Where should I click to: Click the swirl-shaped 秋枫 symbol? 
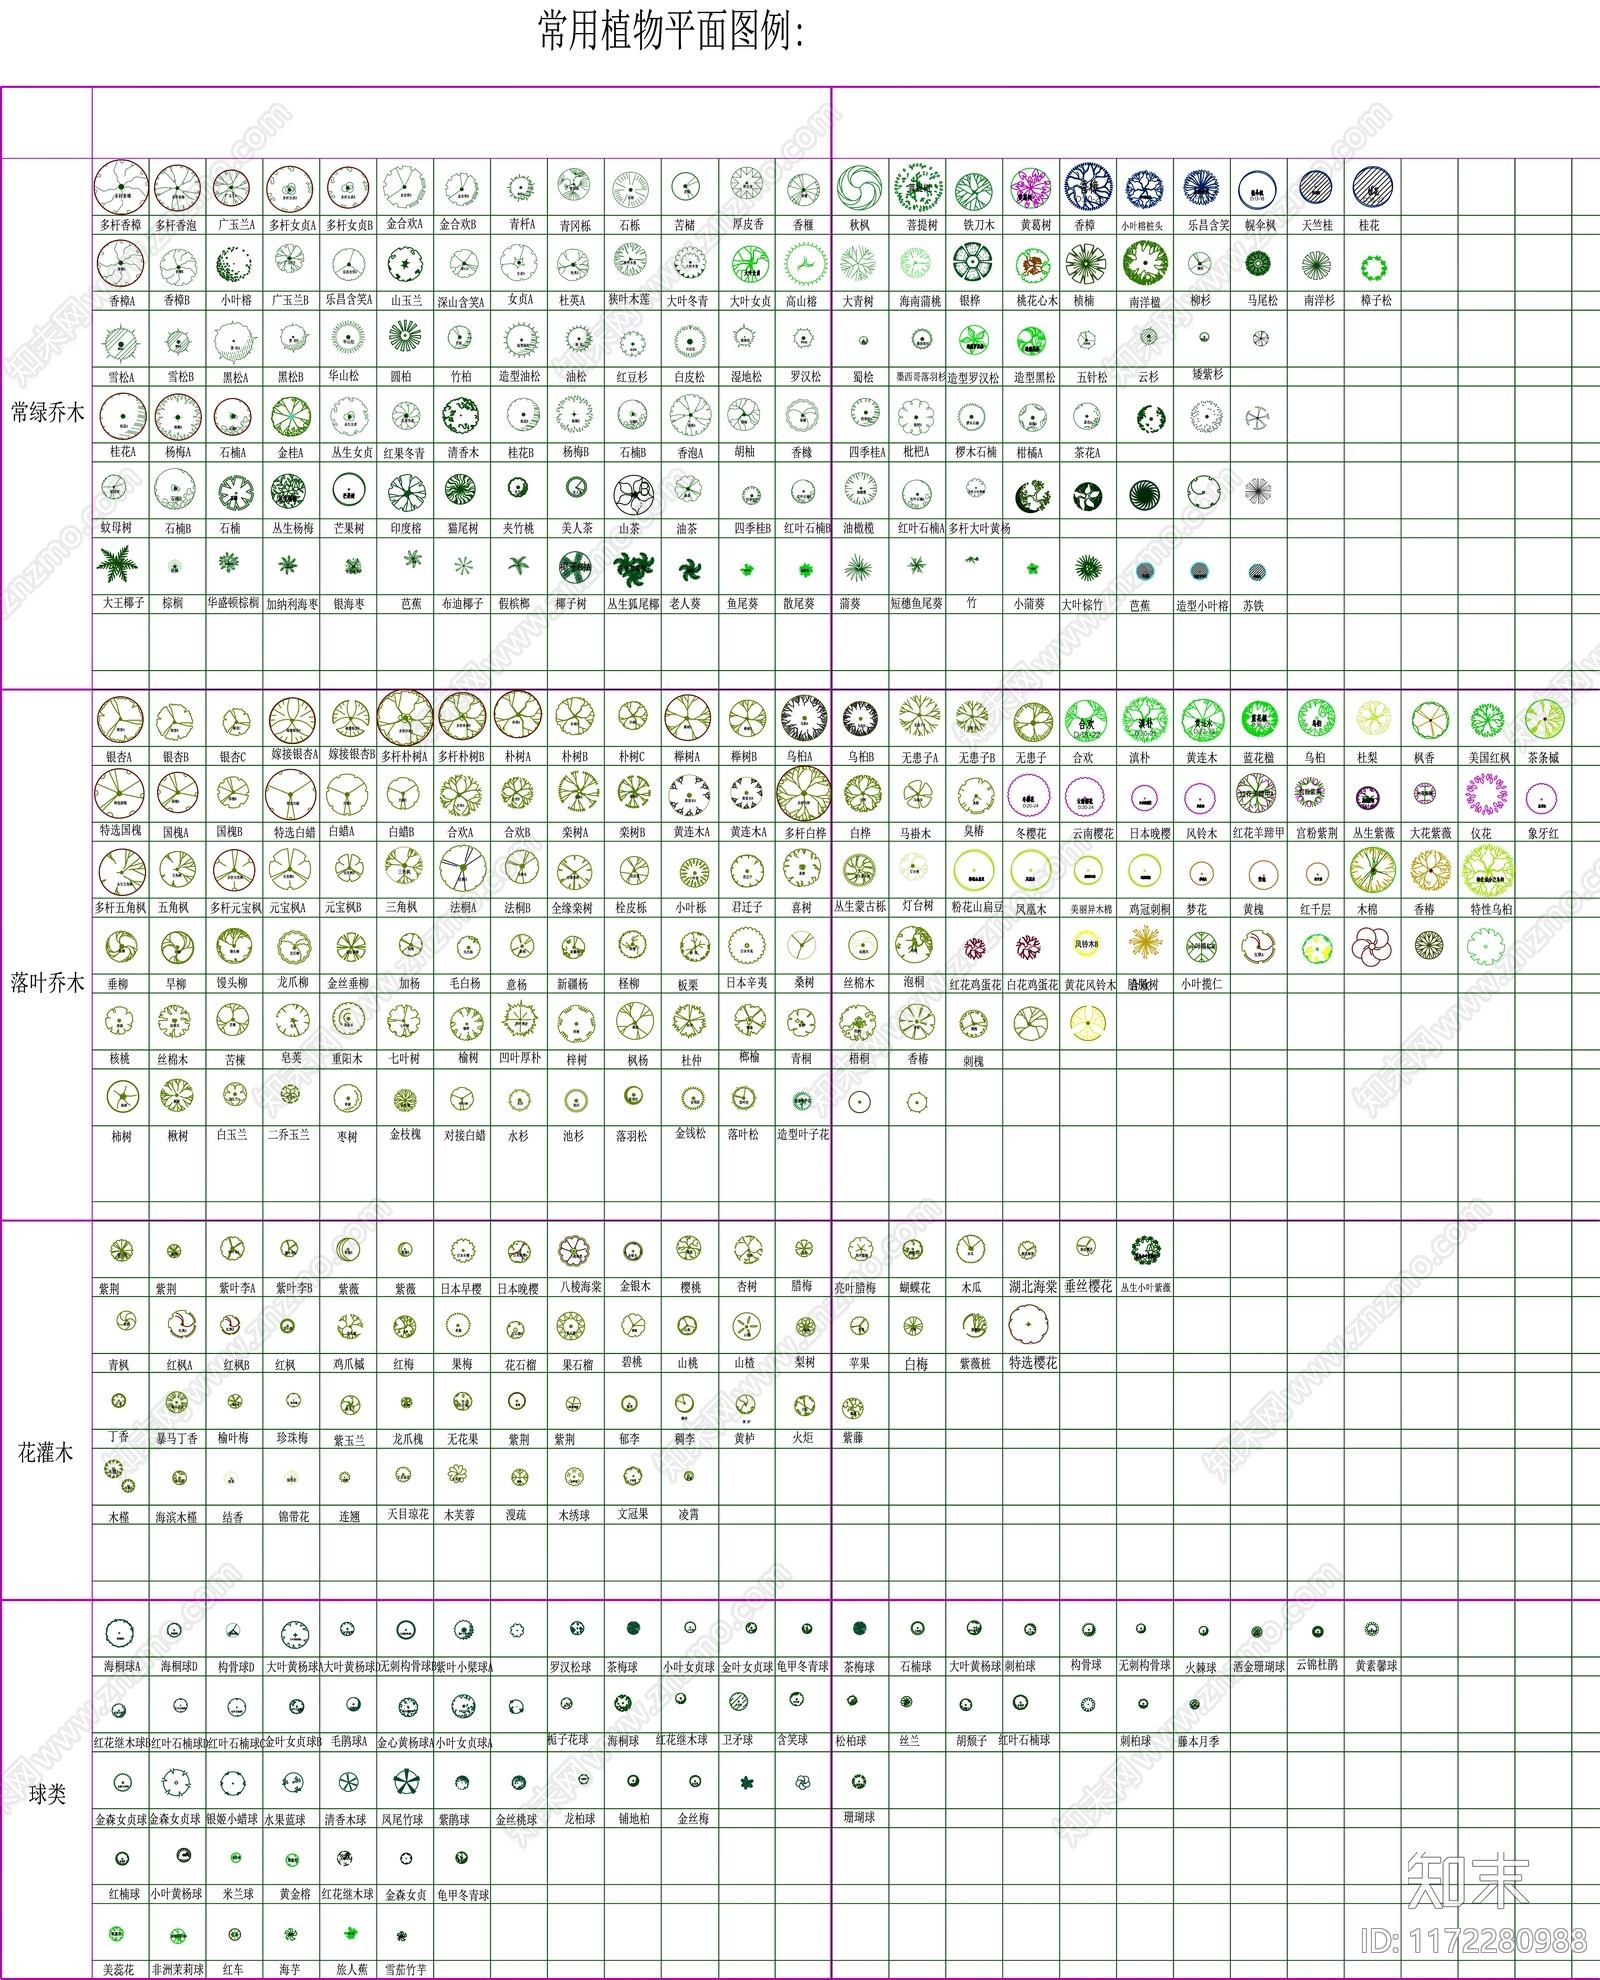[x=860, y=189]
